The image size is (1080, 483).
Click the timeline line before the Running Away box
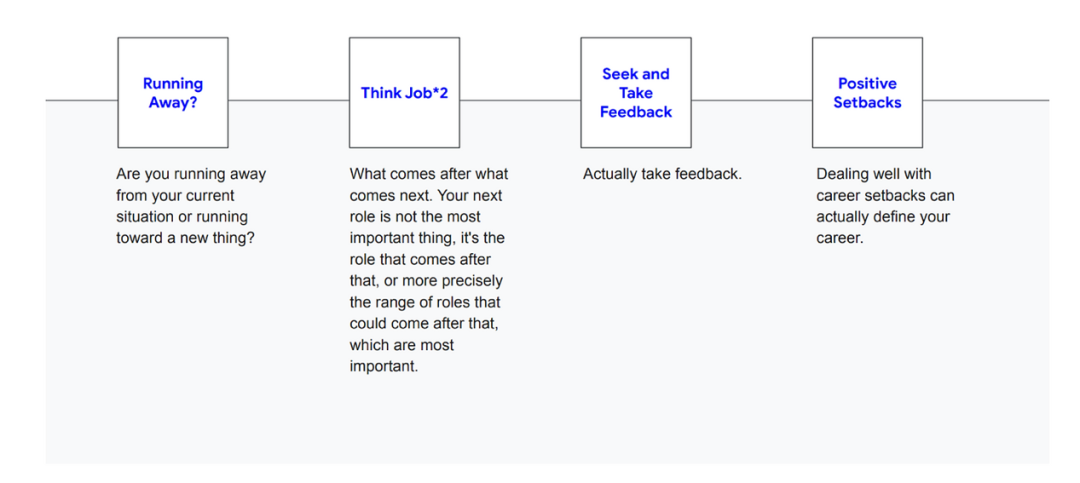[x=81, y=101]
